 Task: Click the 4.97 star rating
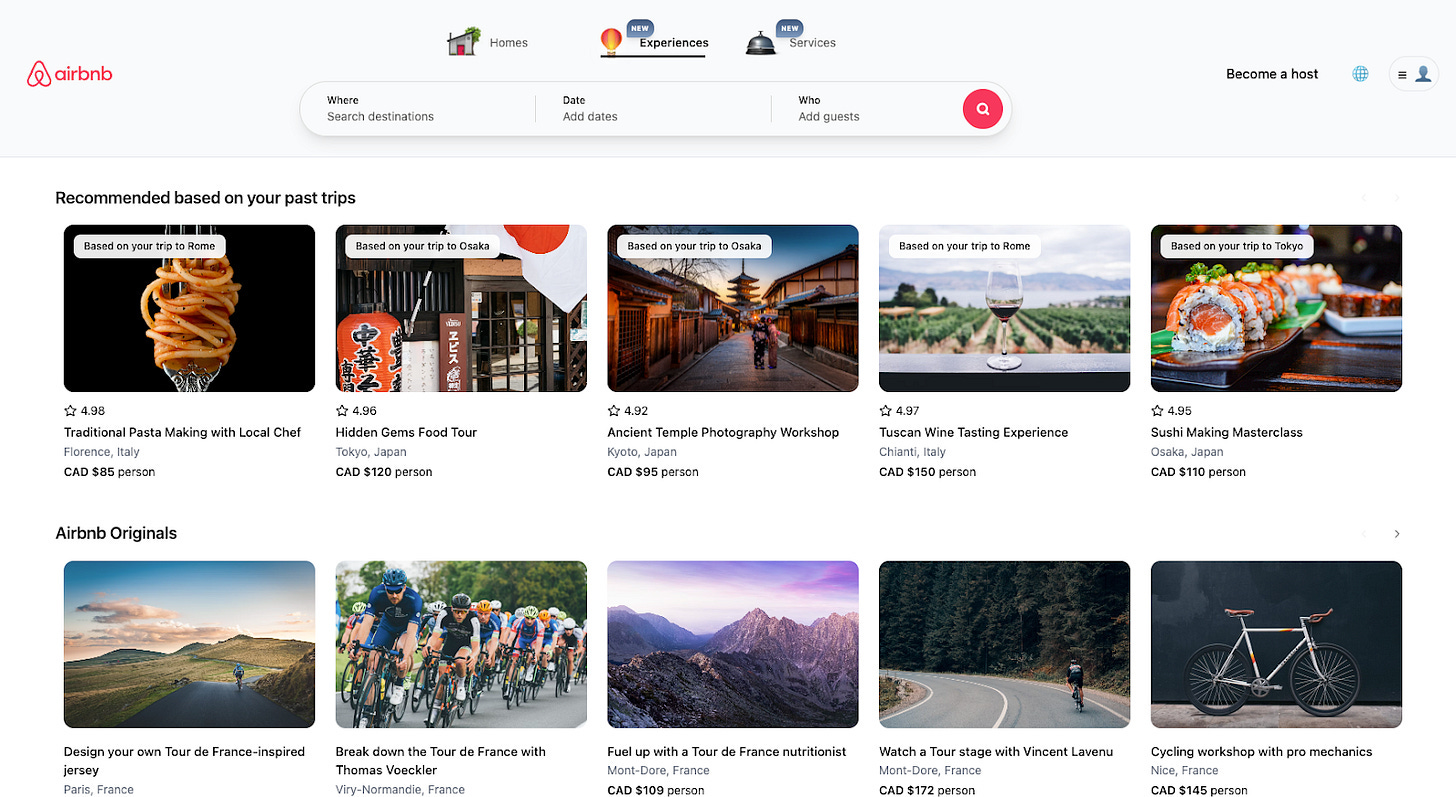[900, 411]
